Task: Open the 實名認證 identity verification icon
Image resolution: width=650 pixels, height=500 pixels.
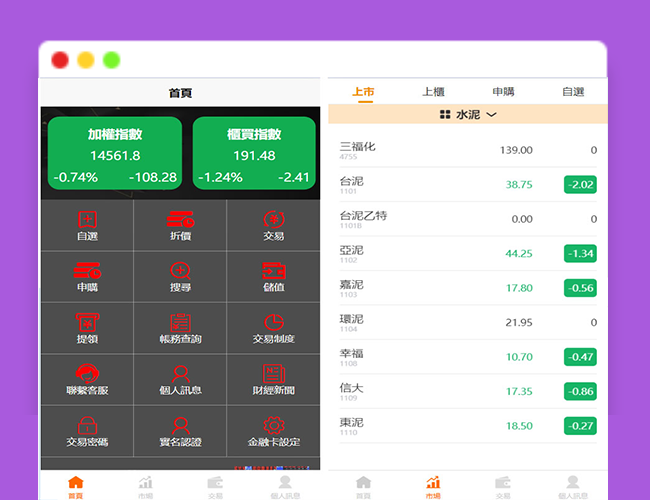Action: click(180, 426)
